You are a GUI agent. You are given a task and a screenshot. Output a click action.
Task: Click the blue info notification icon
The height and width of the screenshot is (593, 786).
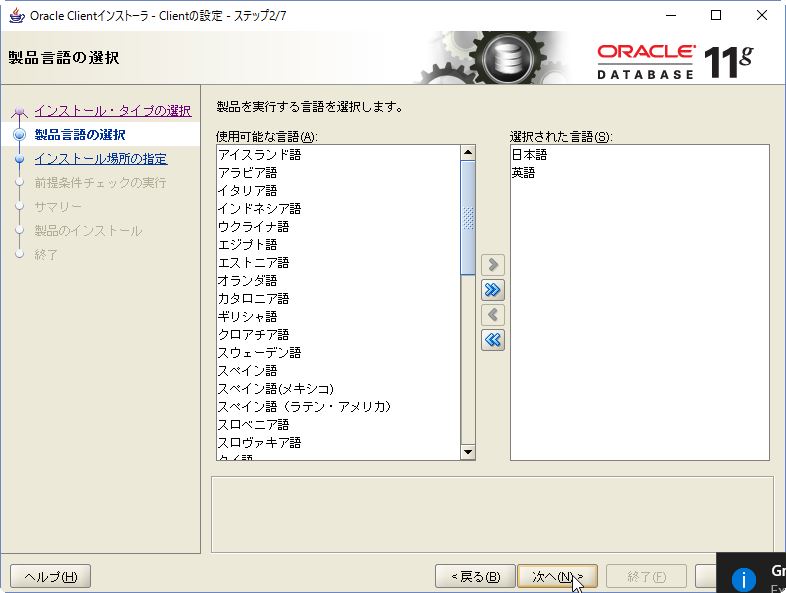[x=744, y=580]
